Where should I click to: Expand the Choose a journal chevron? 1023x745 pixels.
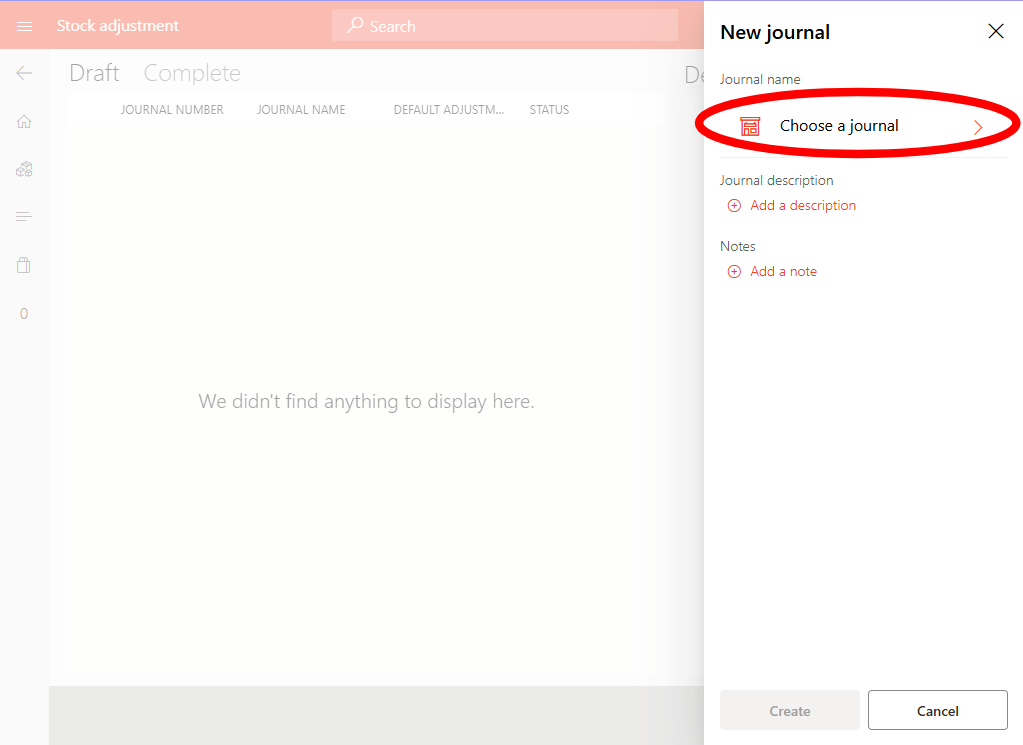(978, 127)
